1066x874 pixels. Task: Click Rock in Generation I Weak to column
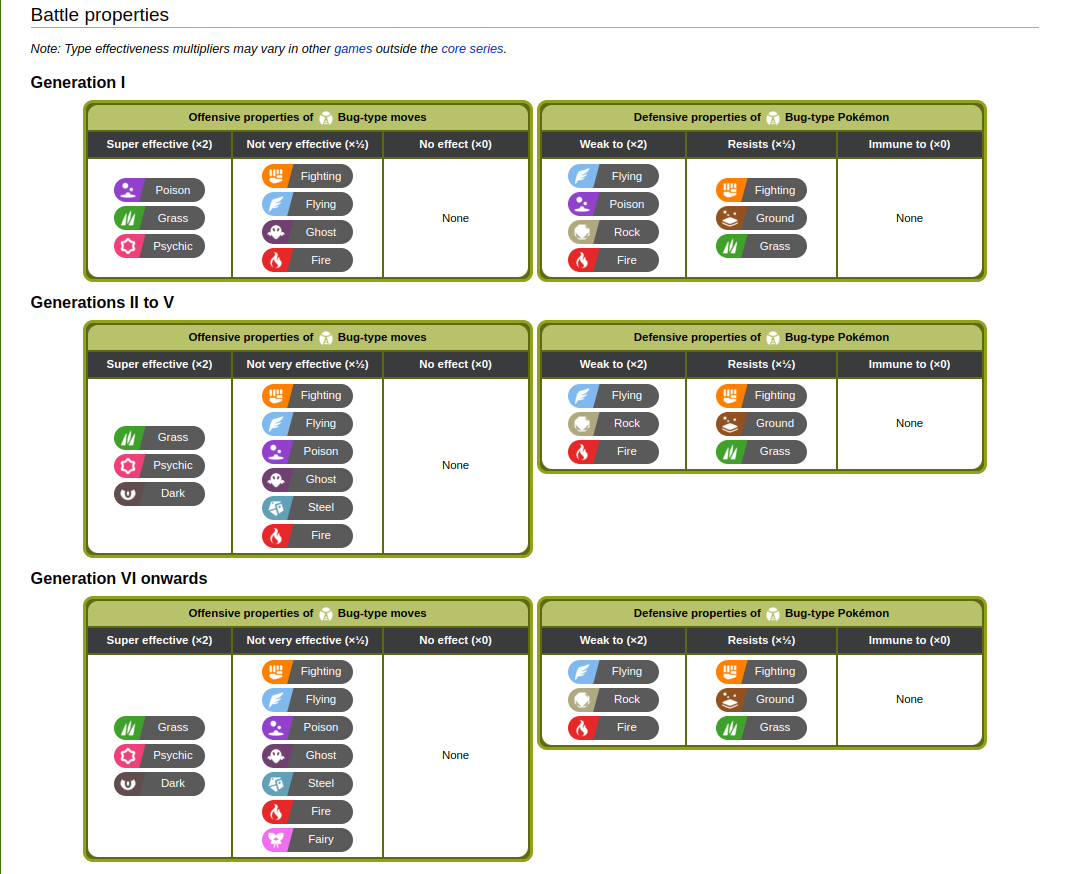point(613,232)
